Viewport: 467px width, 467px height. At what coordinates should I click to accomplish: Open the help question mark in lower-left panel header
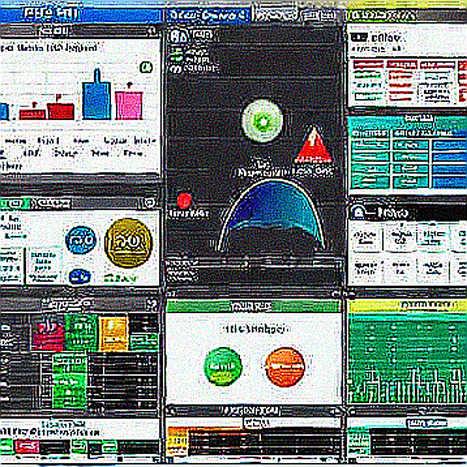pos(152,304)
